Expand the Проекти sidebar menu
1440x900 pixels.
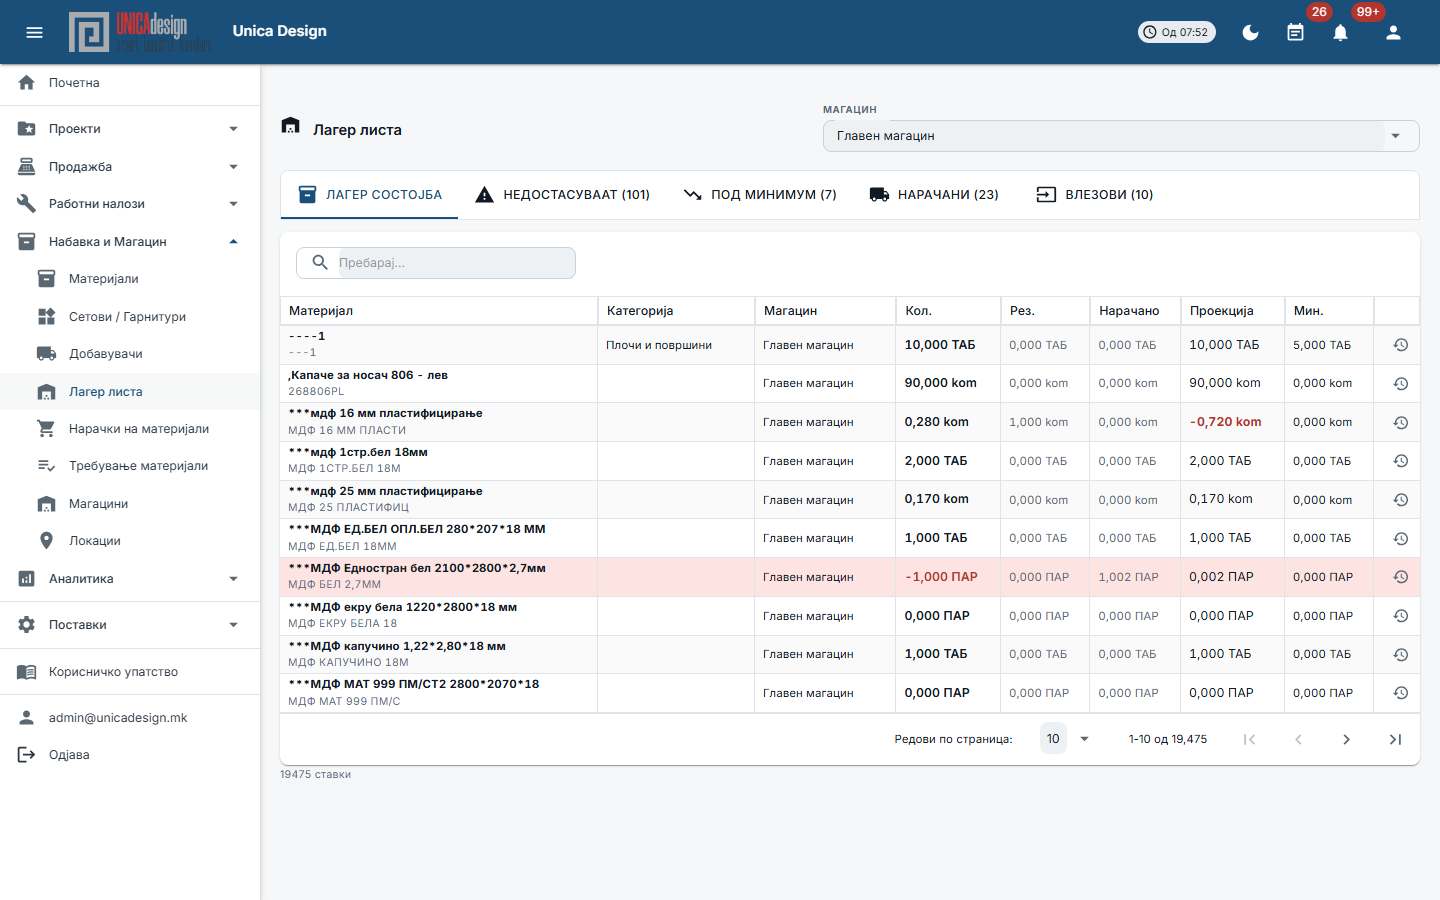tap(130, 129)
